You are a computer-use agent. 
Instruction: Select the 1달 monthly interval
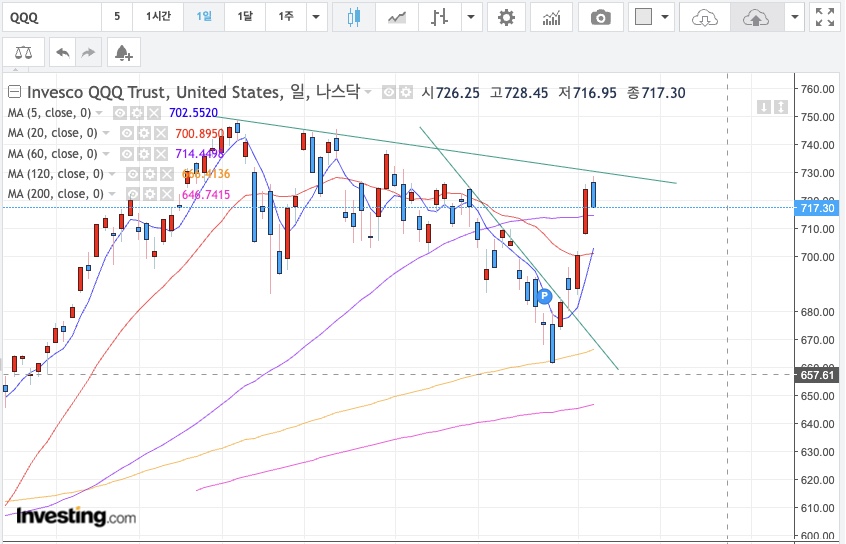coord(245,17)
